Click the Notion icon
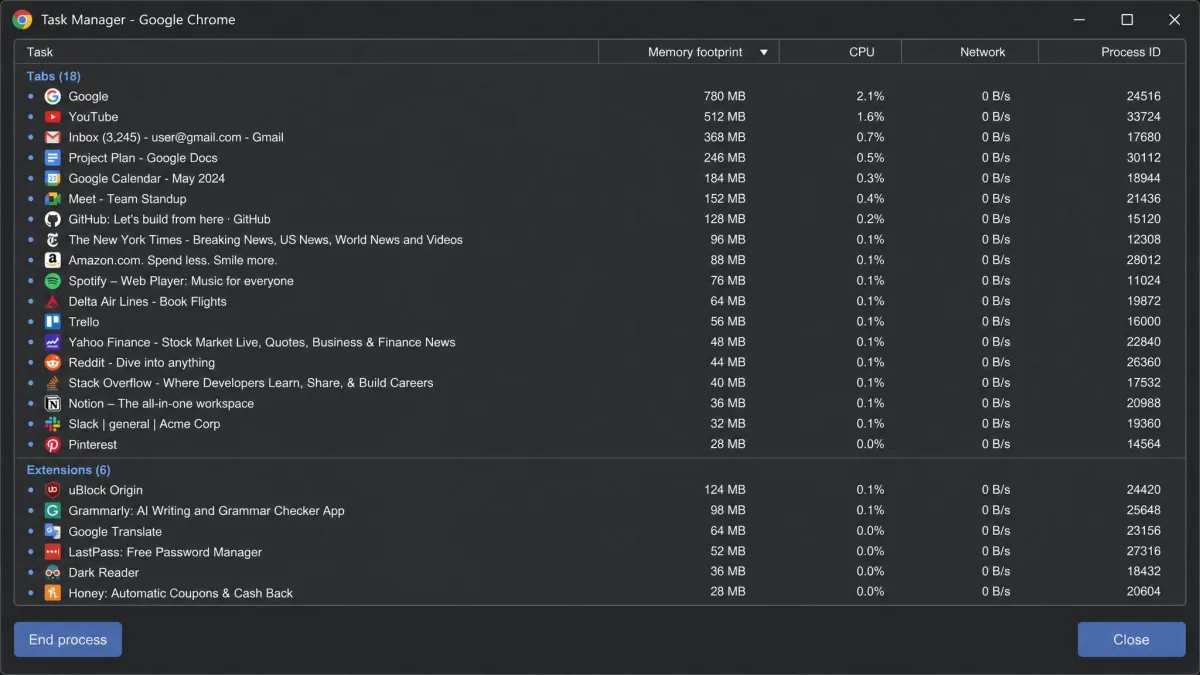The image size is (1200, 675). (53, 404)
